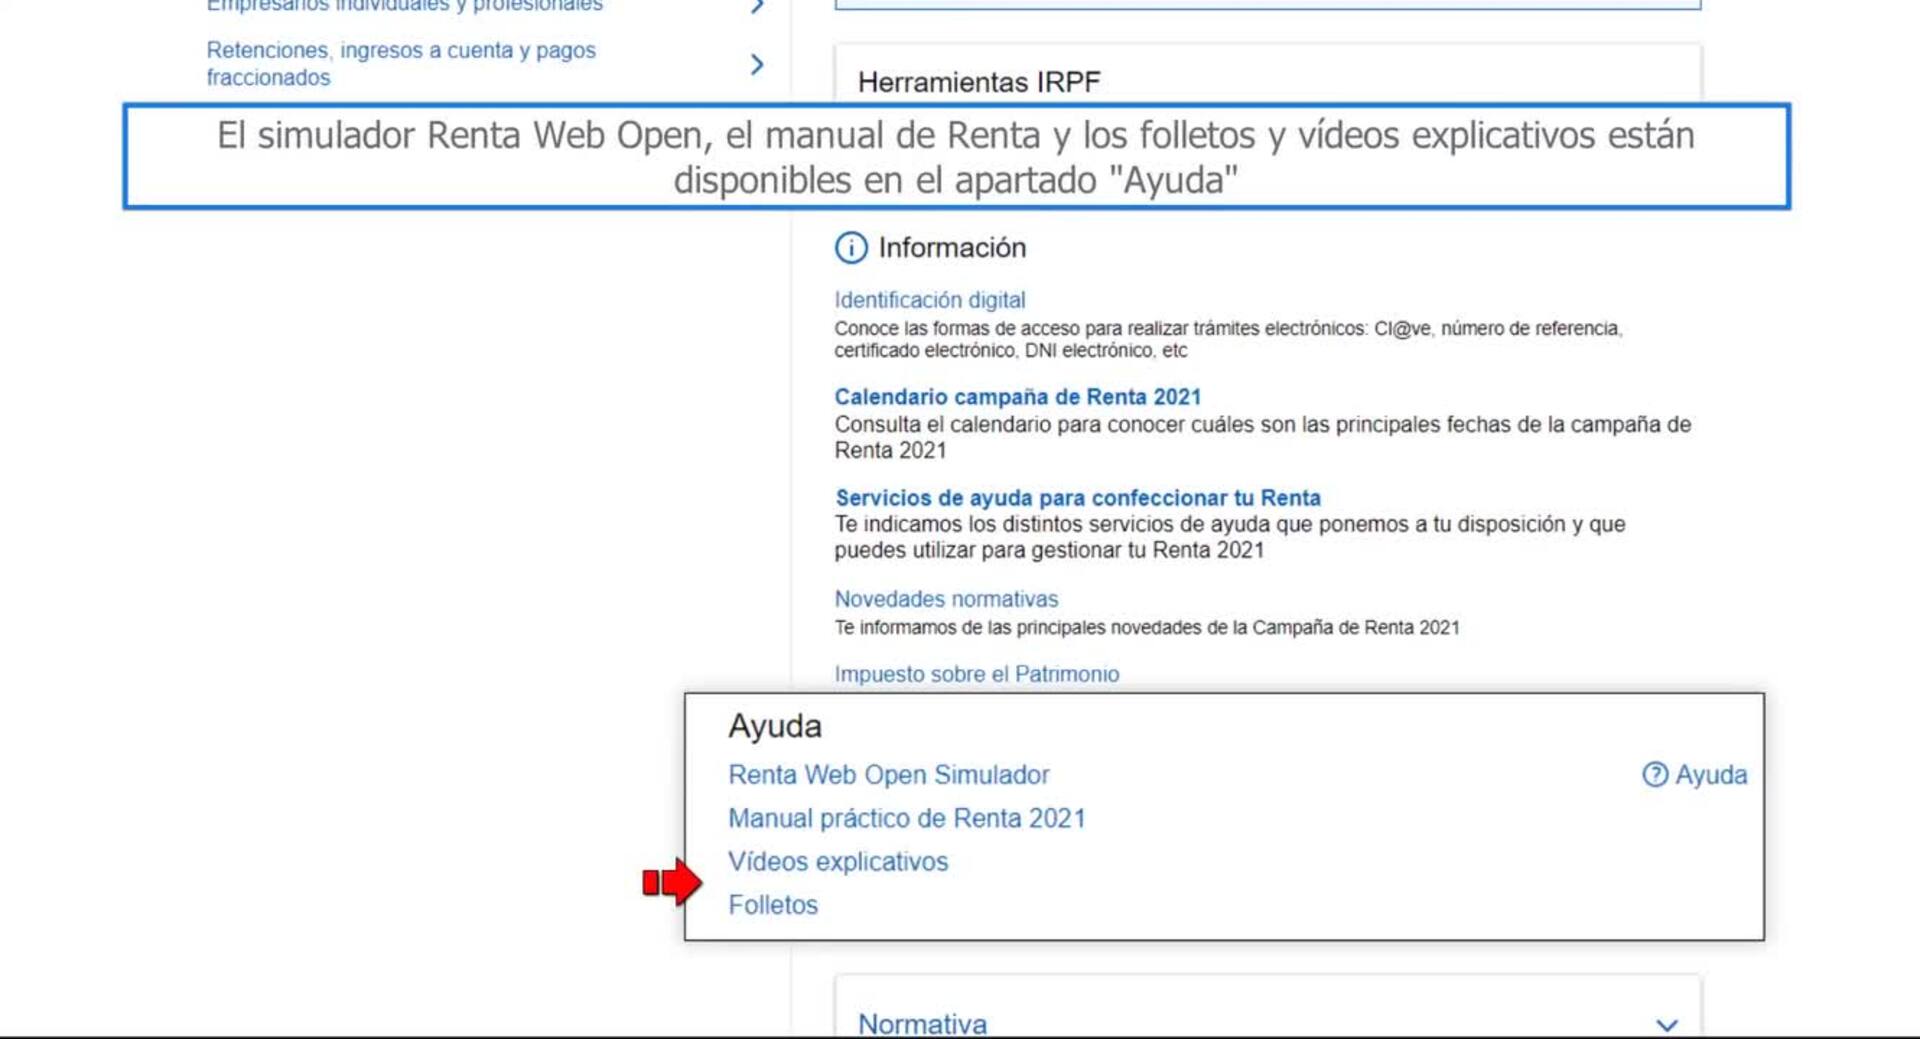Open Calendario campaña de Renta 2021
This screenshot has height=1039, width=1920.
pyautogui.click(x=1017, y=397)
